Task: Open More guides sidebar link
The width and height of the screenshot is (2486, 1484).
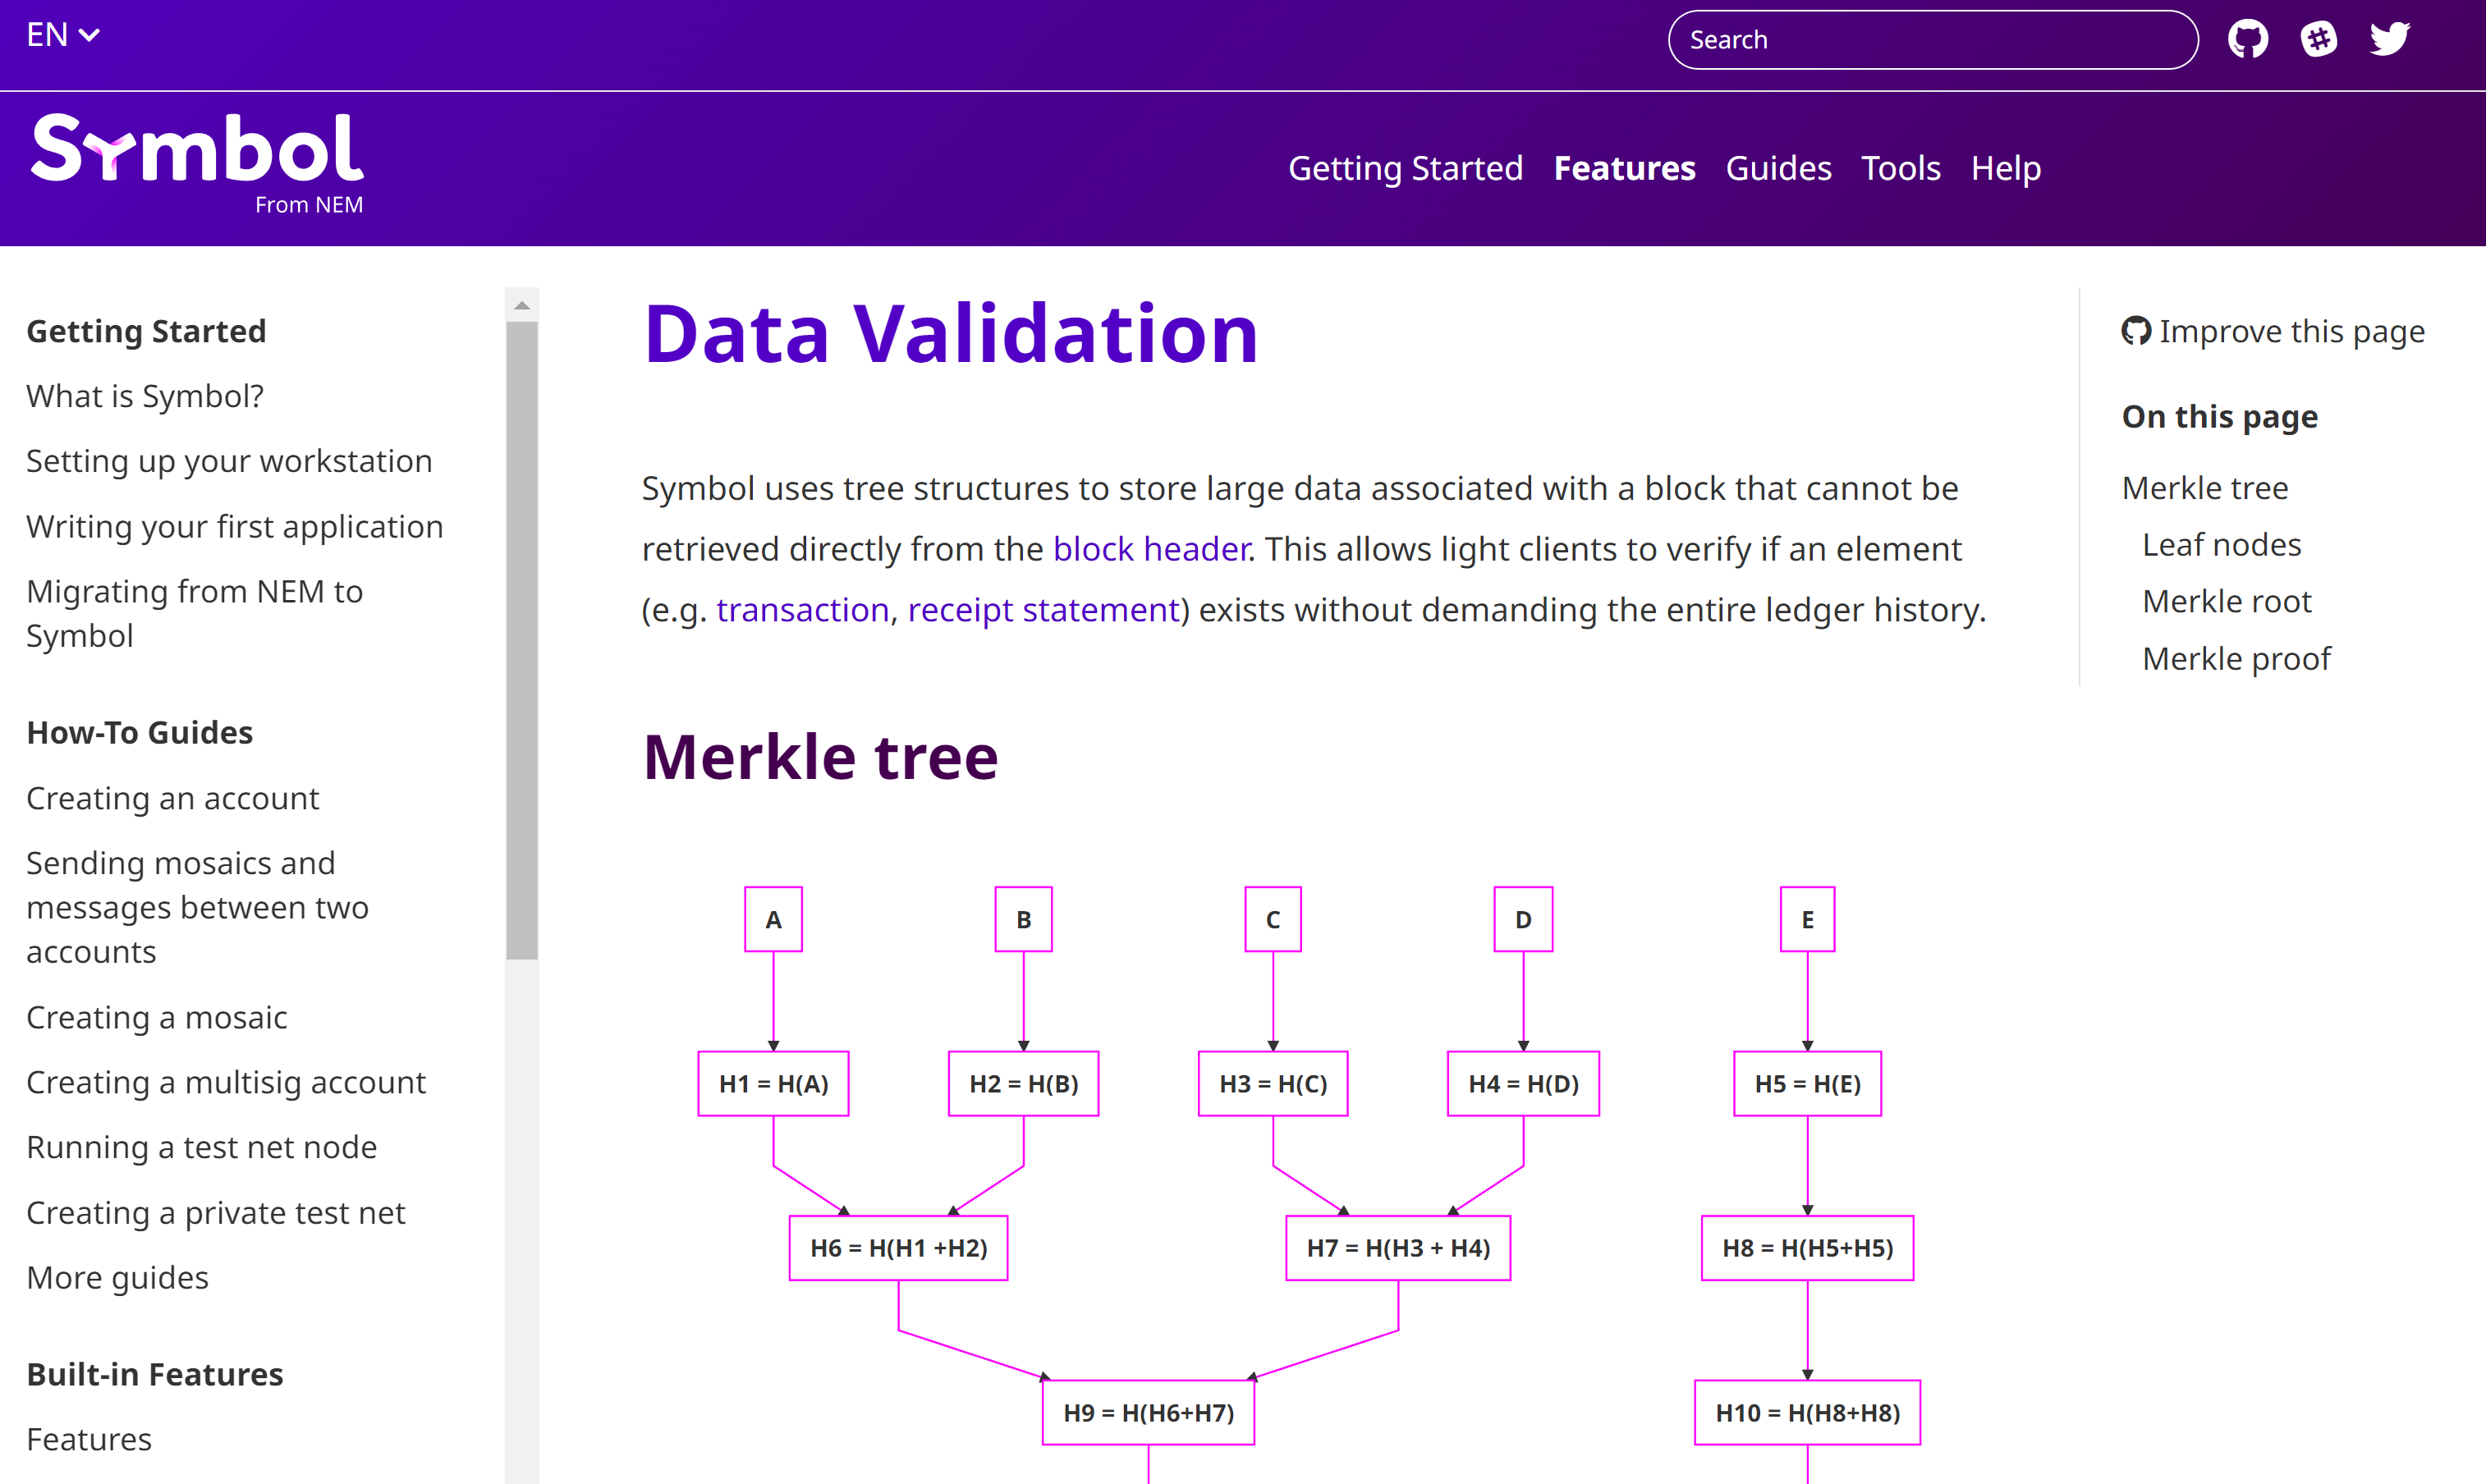Action: (x=117, y=1278)
